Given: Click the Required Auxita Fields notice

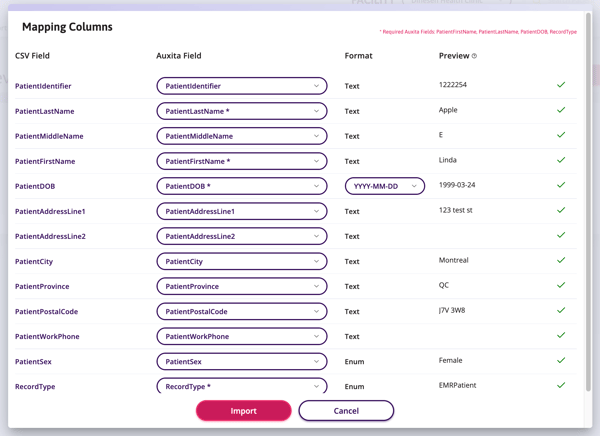Looking at the screenshot, I should coord(478,32).
